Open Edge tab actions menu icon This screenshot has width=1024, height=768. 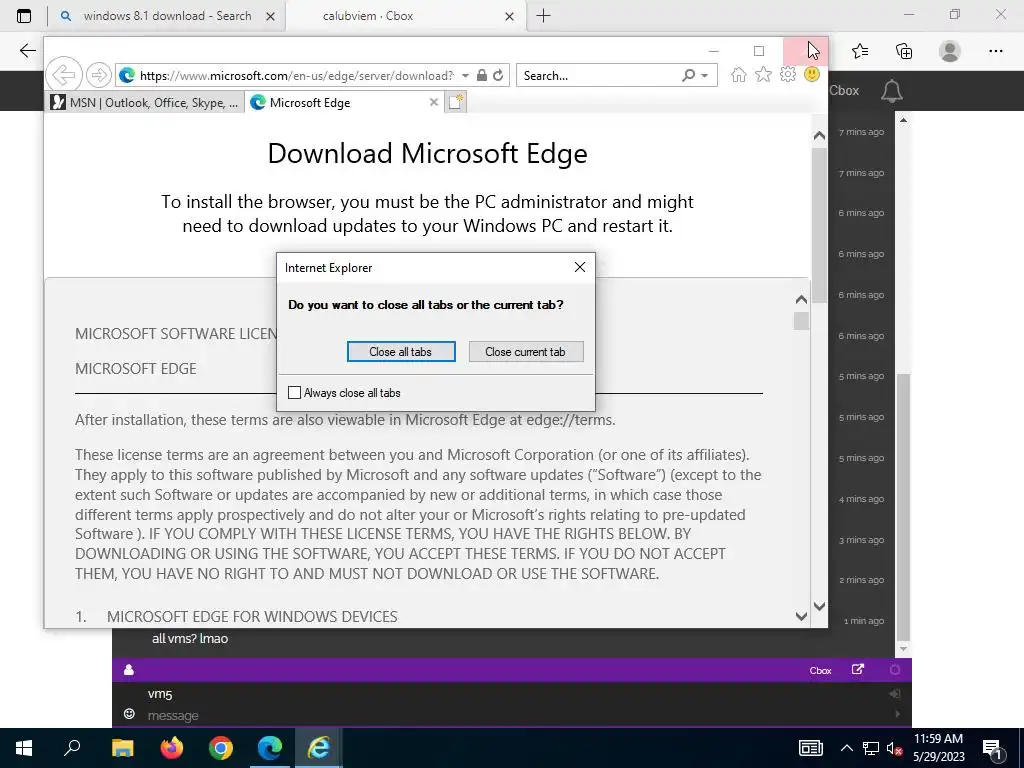[x=24, y=16]
